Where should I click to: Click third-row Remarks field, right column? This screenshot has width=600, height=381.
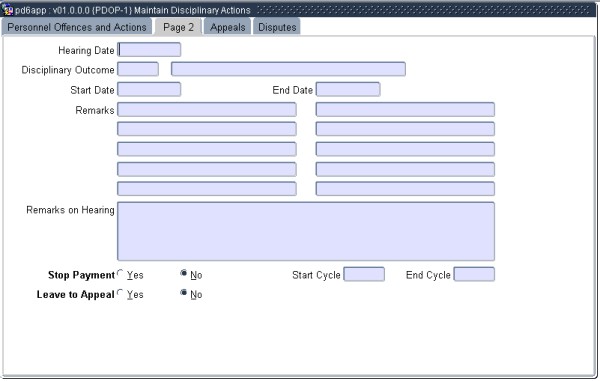(x=405, y=149)
